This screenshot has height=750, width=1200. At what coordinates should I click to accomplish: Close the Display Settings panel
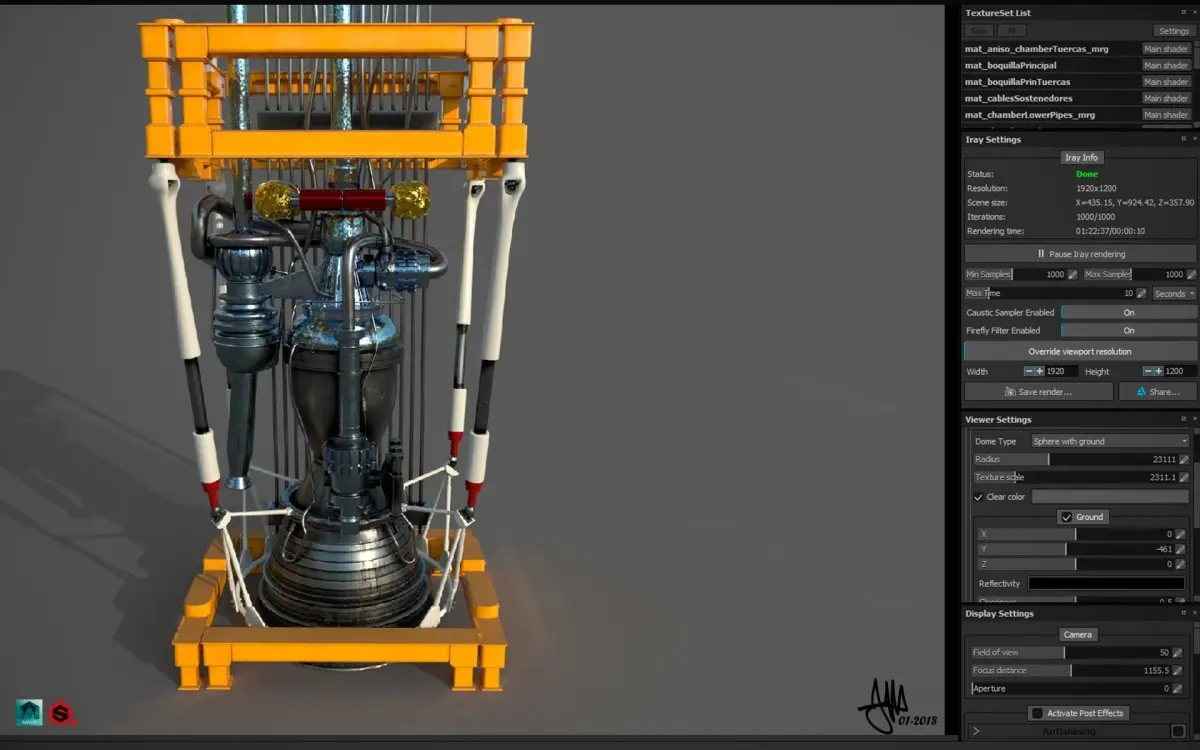[x=1194, y=613]
